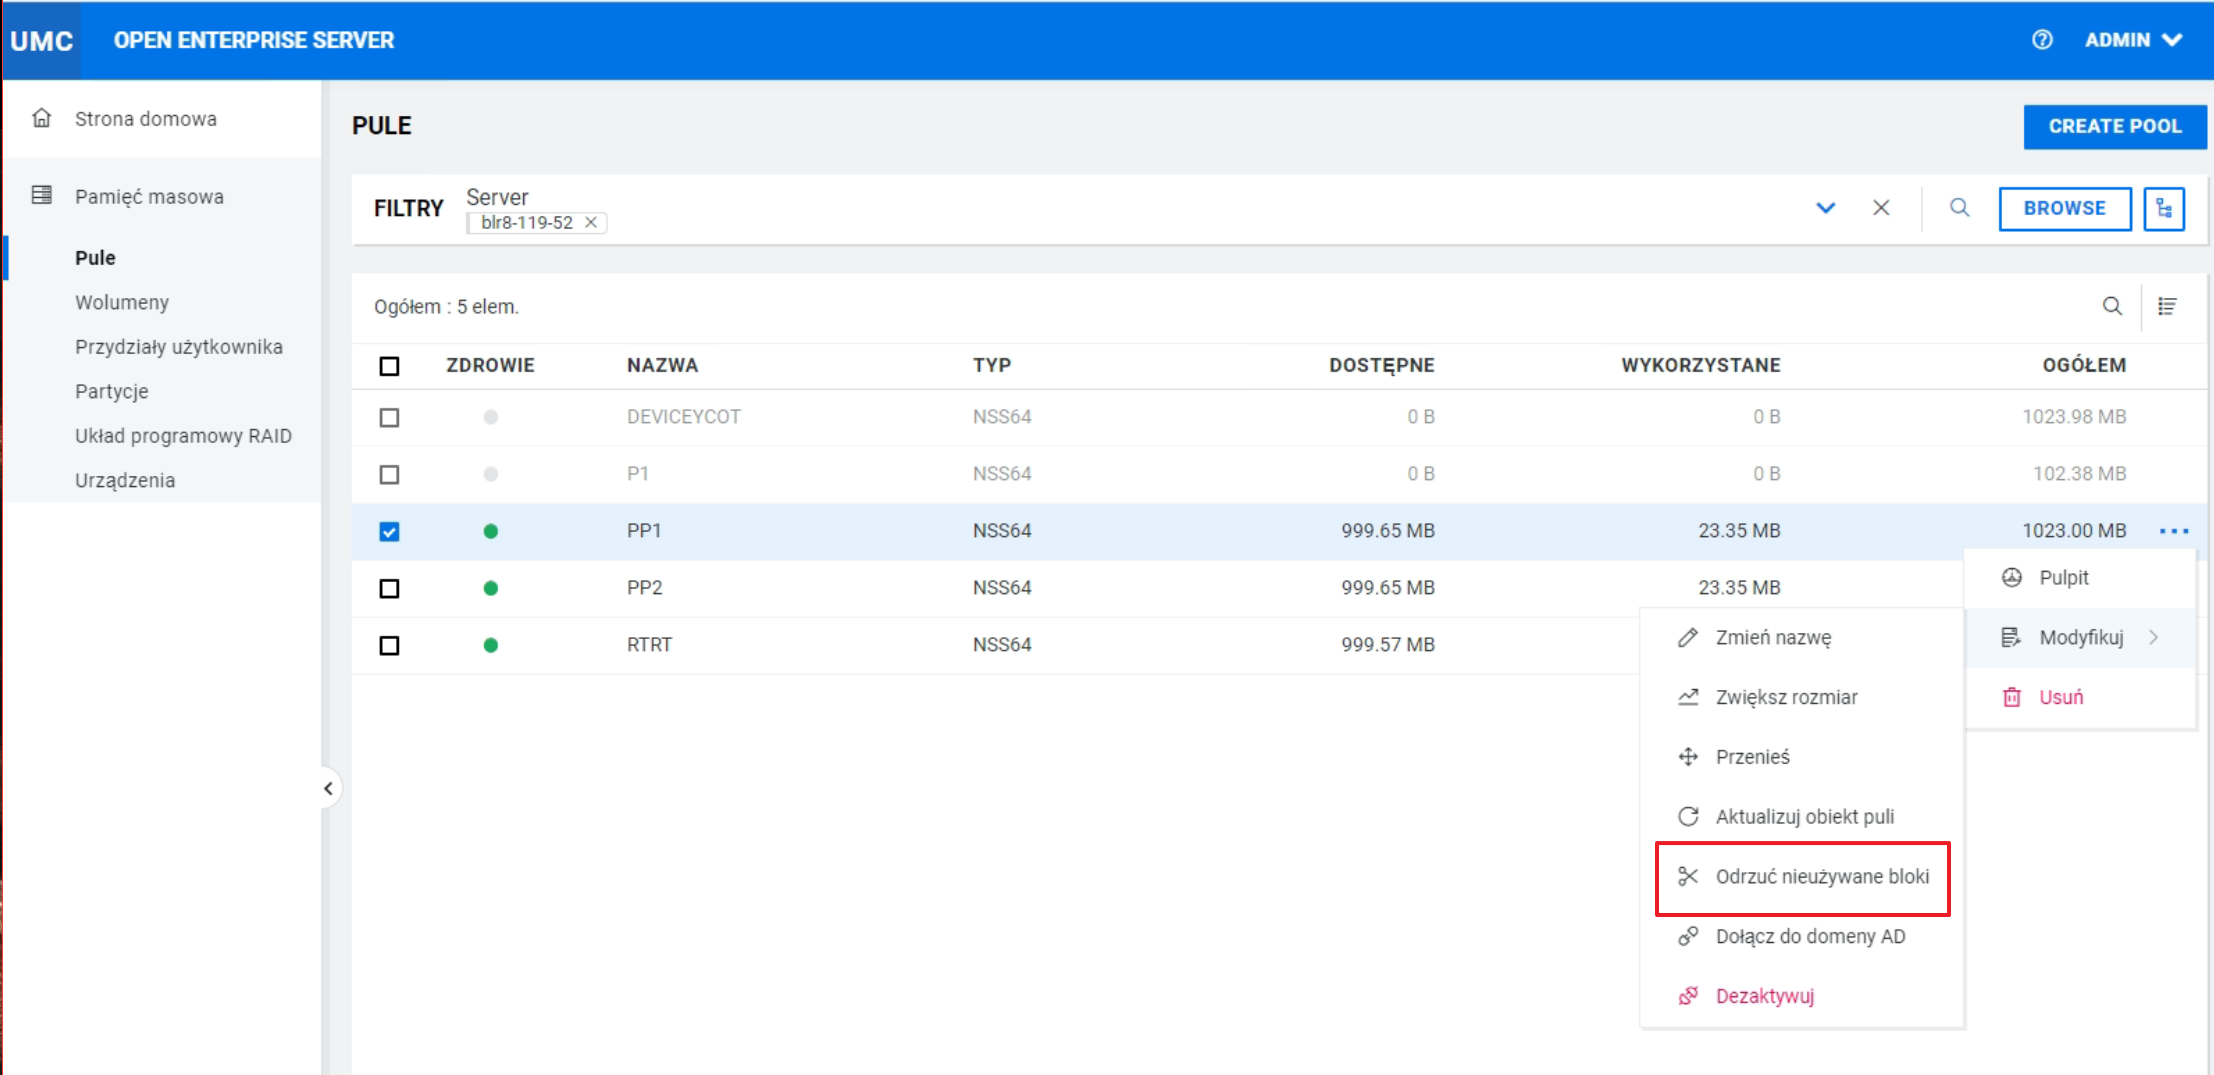
Task: Click the BROWSE button
Action: tap(2064, 208)
